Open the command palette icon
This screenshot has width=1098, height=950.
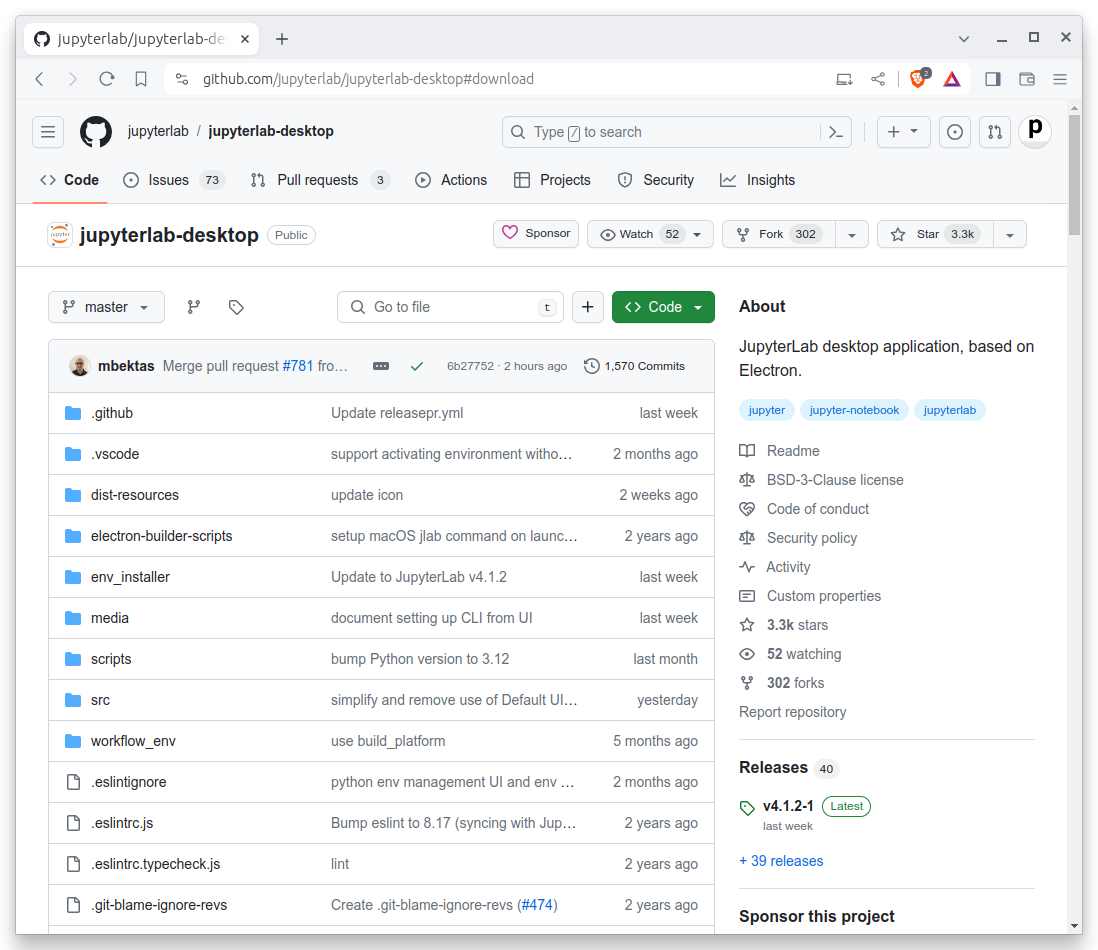click(835, 132)
